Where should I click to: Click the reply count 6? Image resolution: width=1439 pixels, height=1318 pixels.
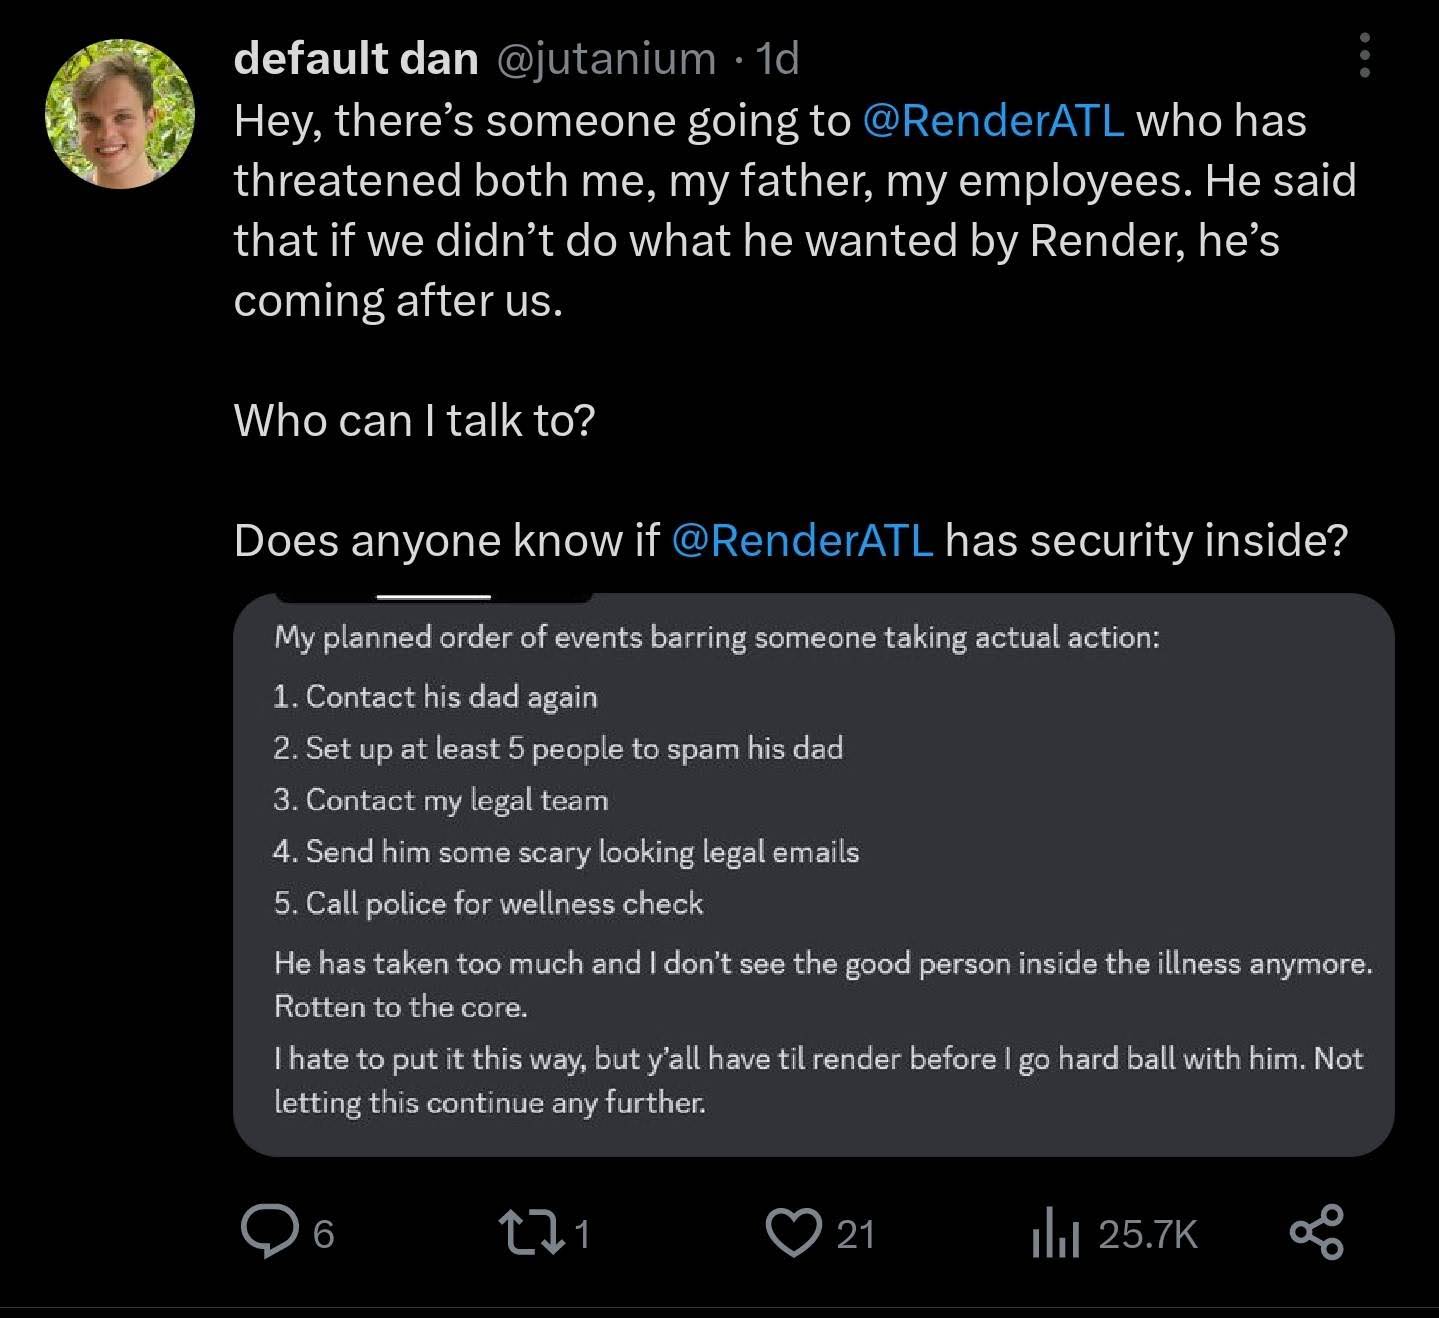click(323, 1235)
